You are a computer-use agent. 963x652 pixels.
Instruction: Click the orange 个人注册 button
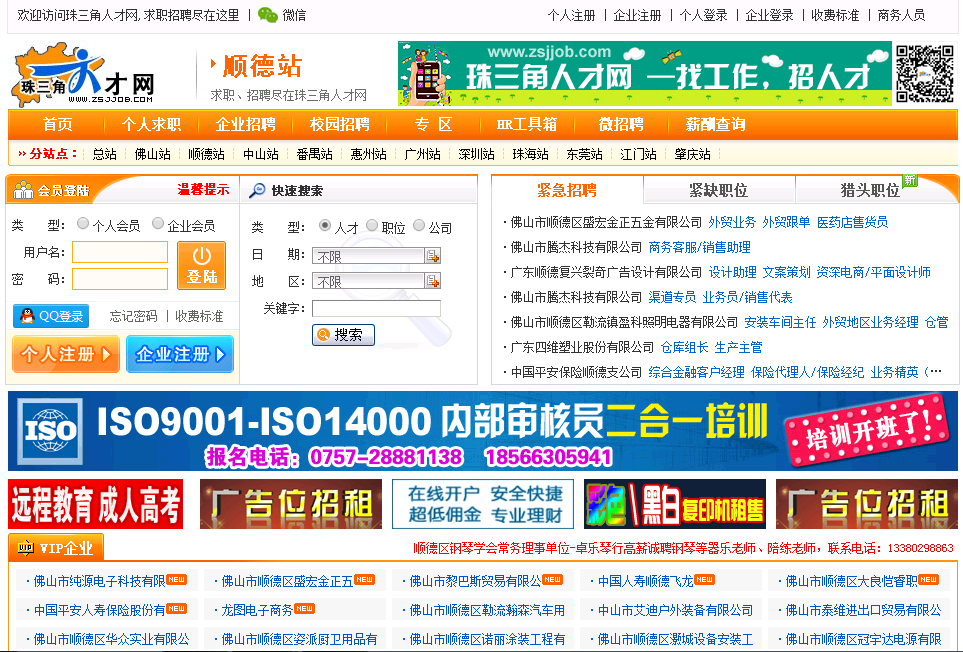(x=66, y=354)
